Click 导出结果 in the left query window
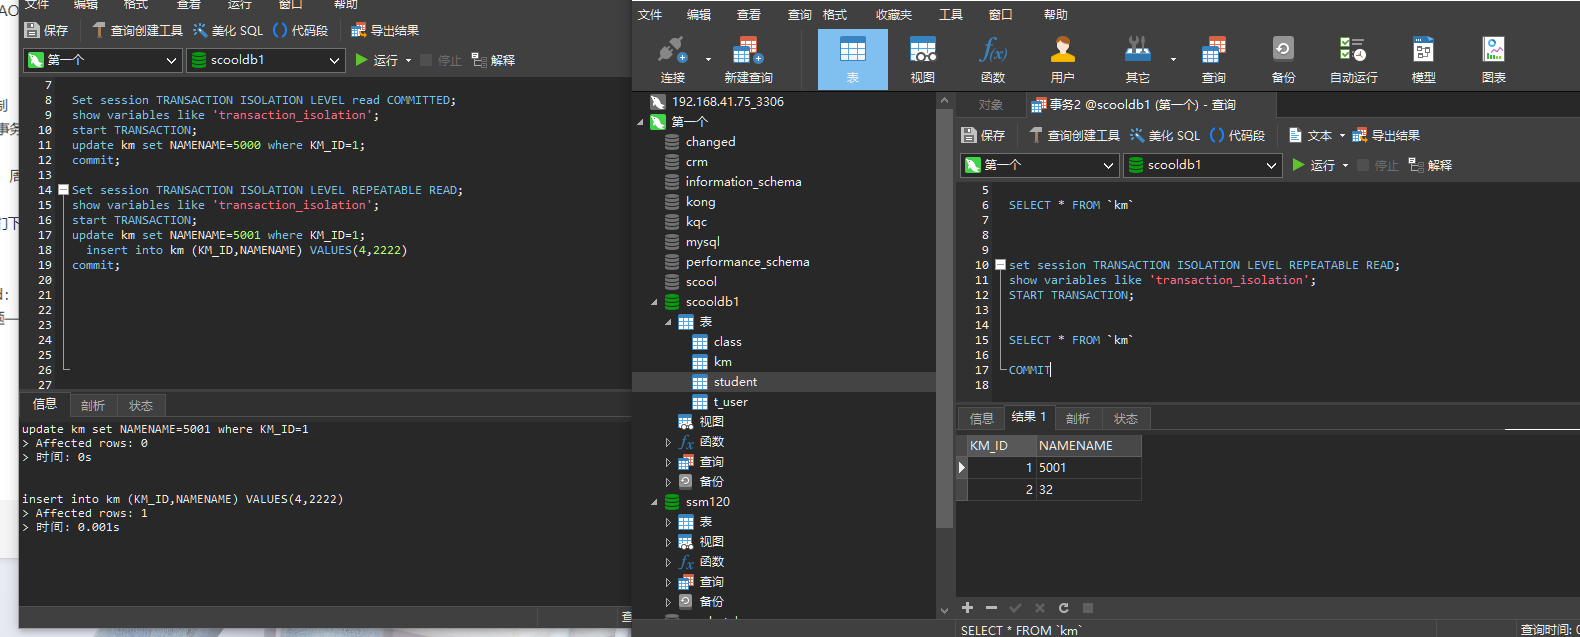 coord(385,31)
